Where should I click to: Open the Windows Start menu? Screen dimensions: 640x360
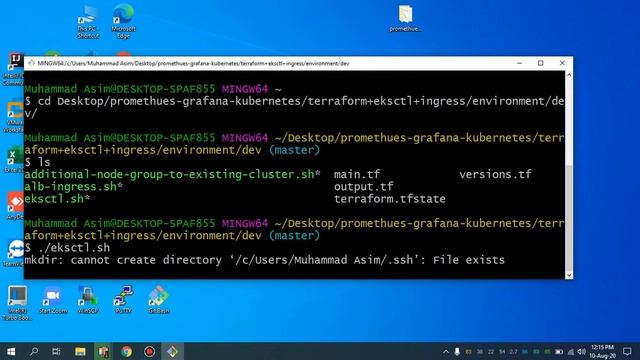[x=11, y=351]
